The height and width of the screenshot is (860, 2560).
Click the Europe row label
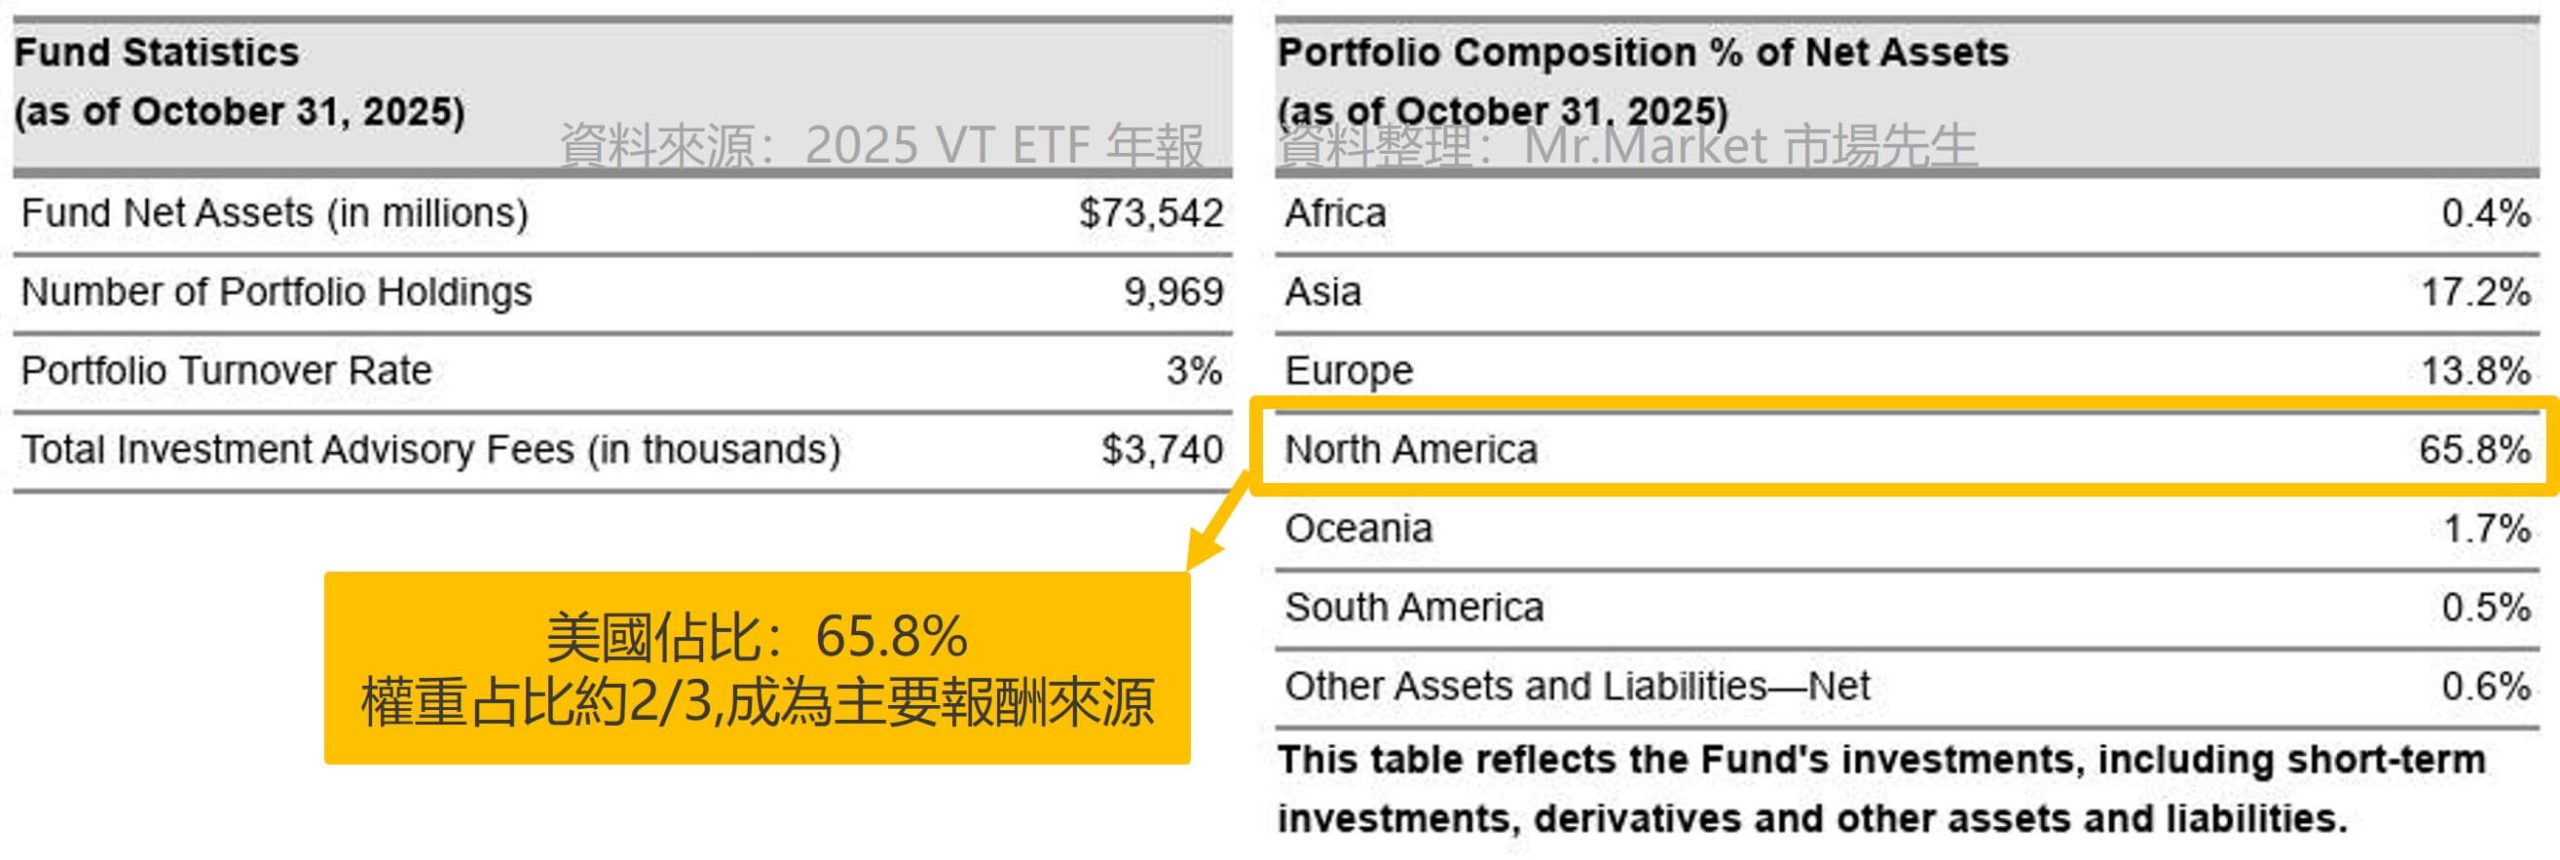pyautogui.click(x=1348, y=371)
